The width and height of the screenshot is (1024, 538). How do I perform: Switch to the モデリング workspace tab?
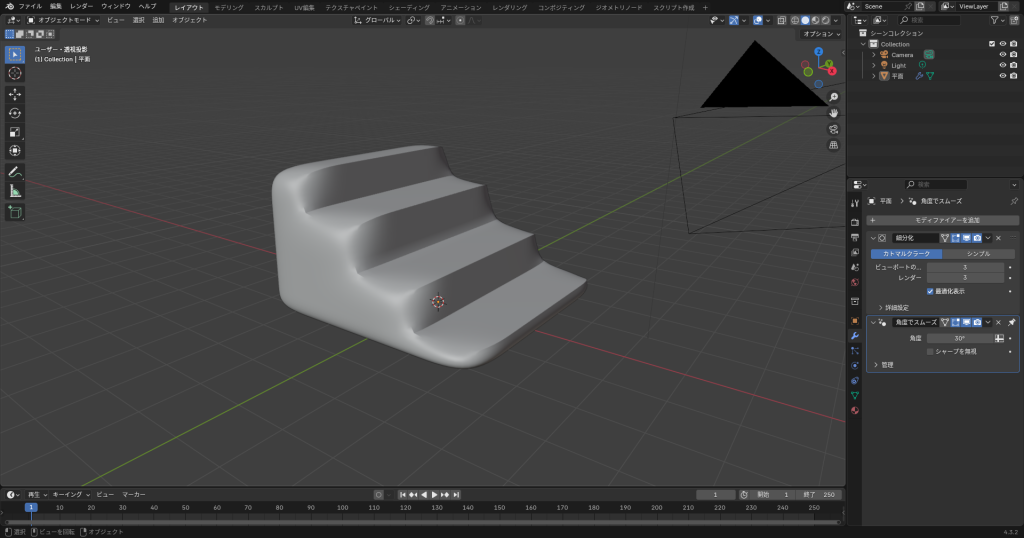point(228,7)
